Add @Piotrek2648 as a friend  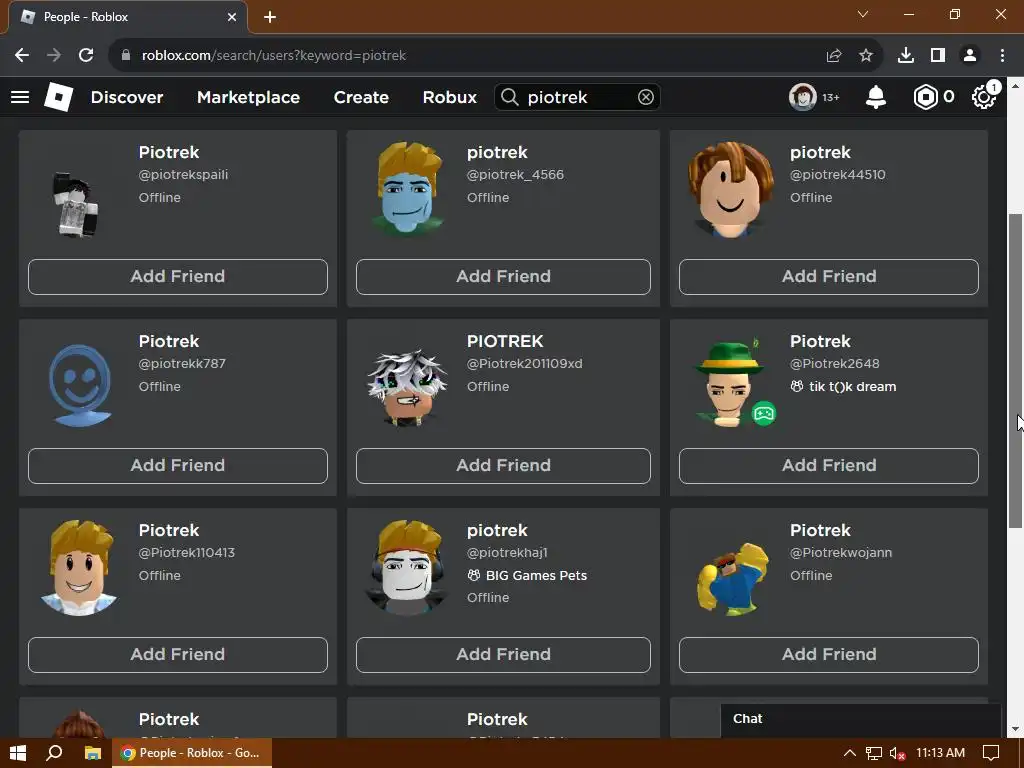[x=829, y=466]
